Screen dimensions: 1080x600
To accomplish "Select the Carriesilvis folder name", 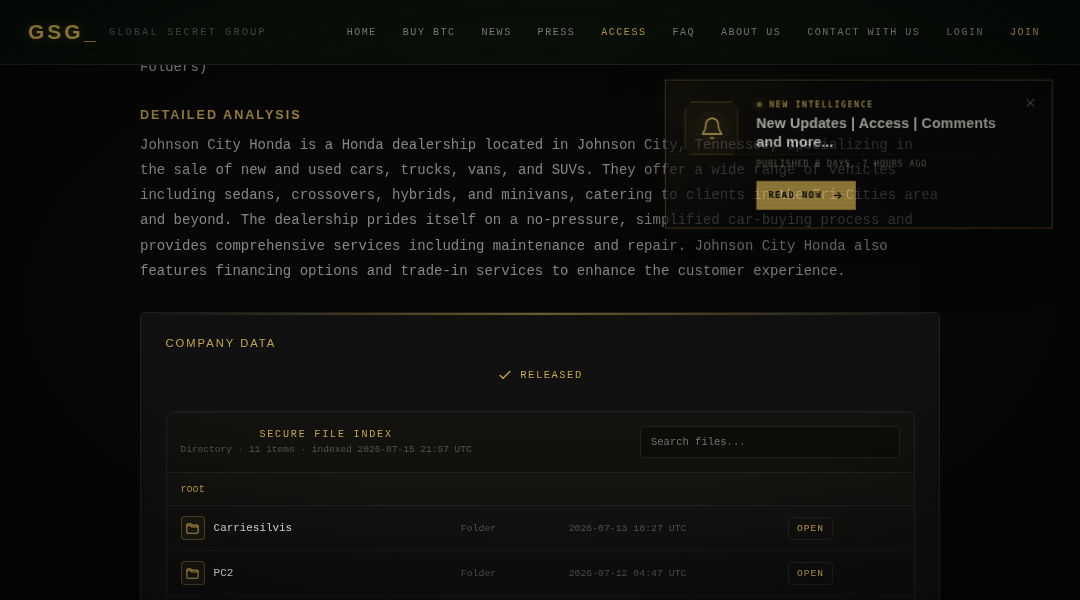I will point(252,528).
